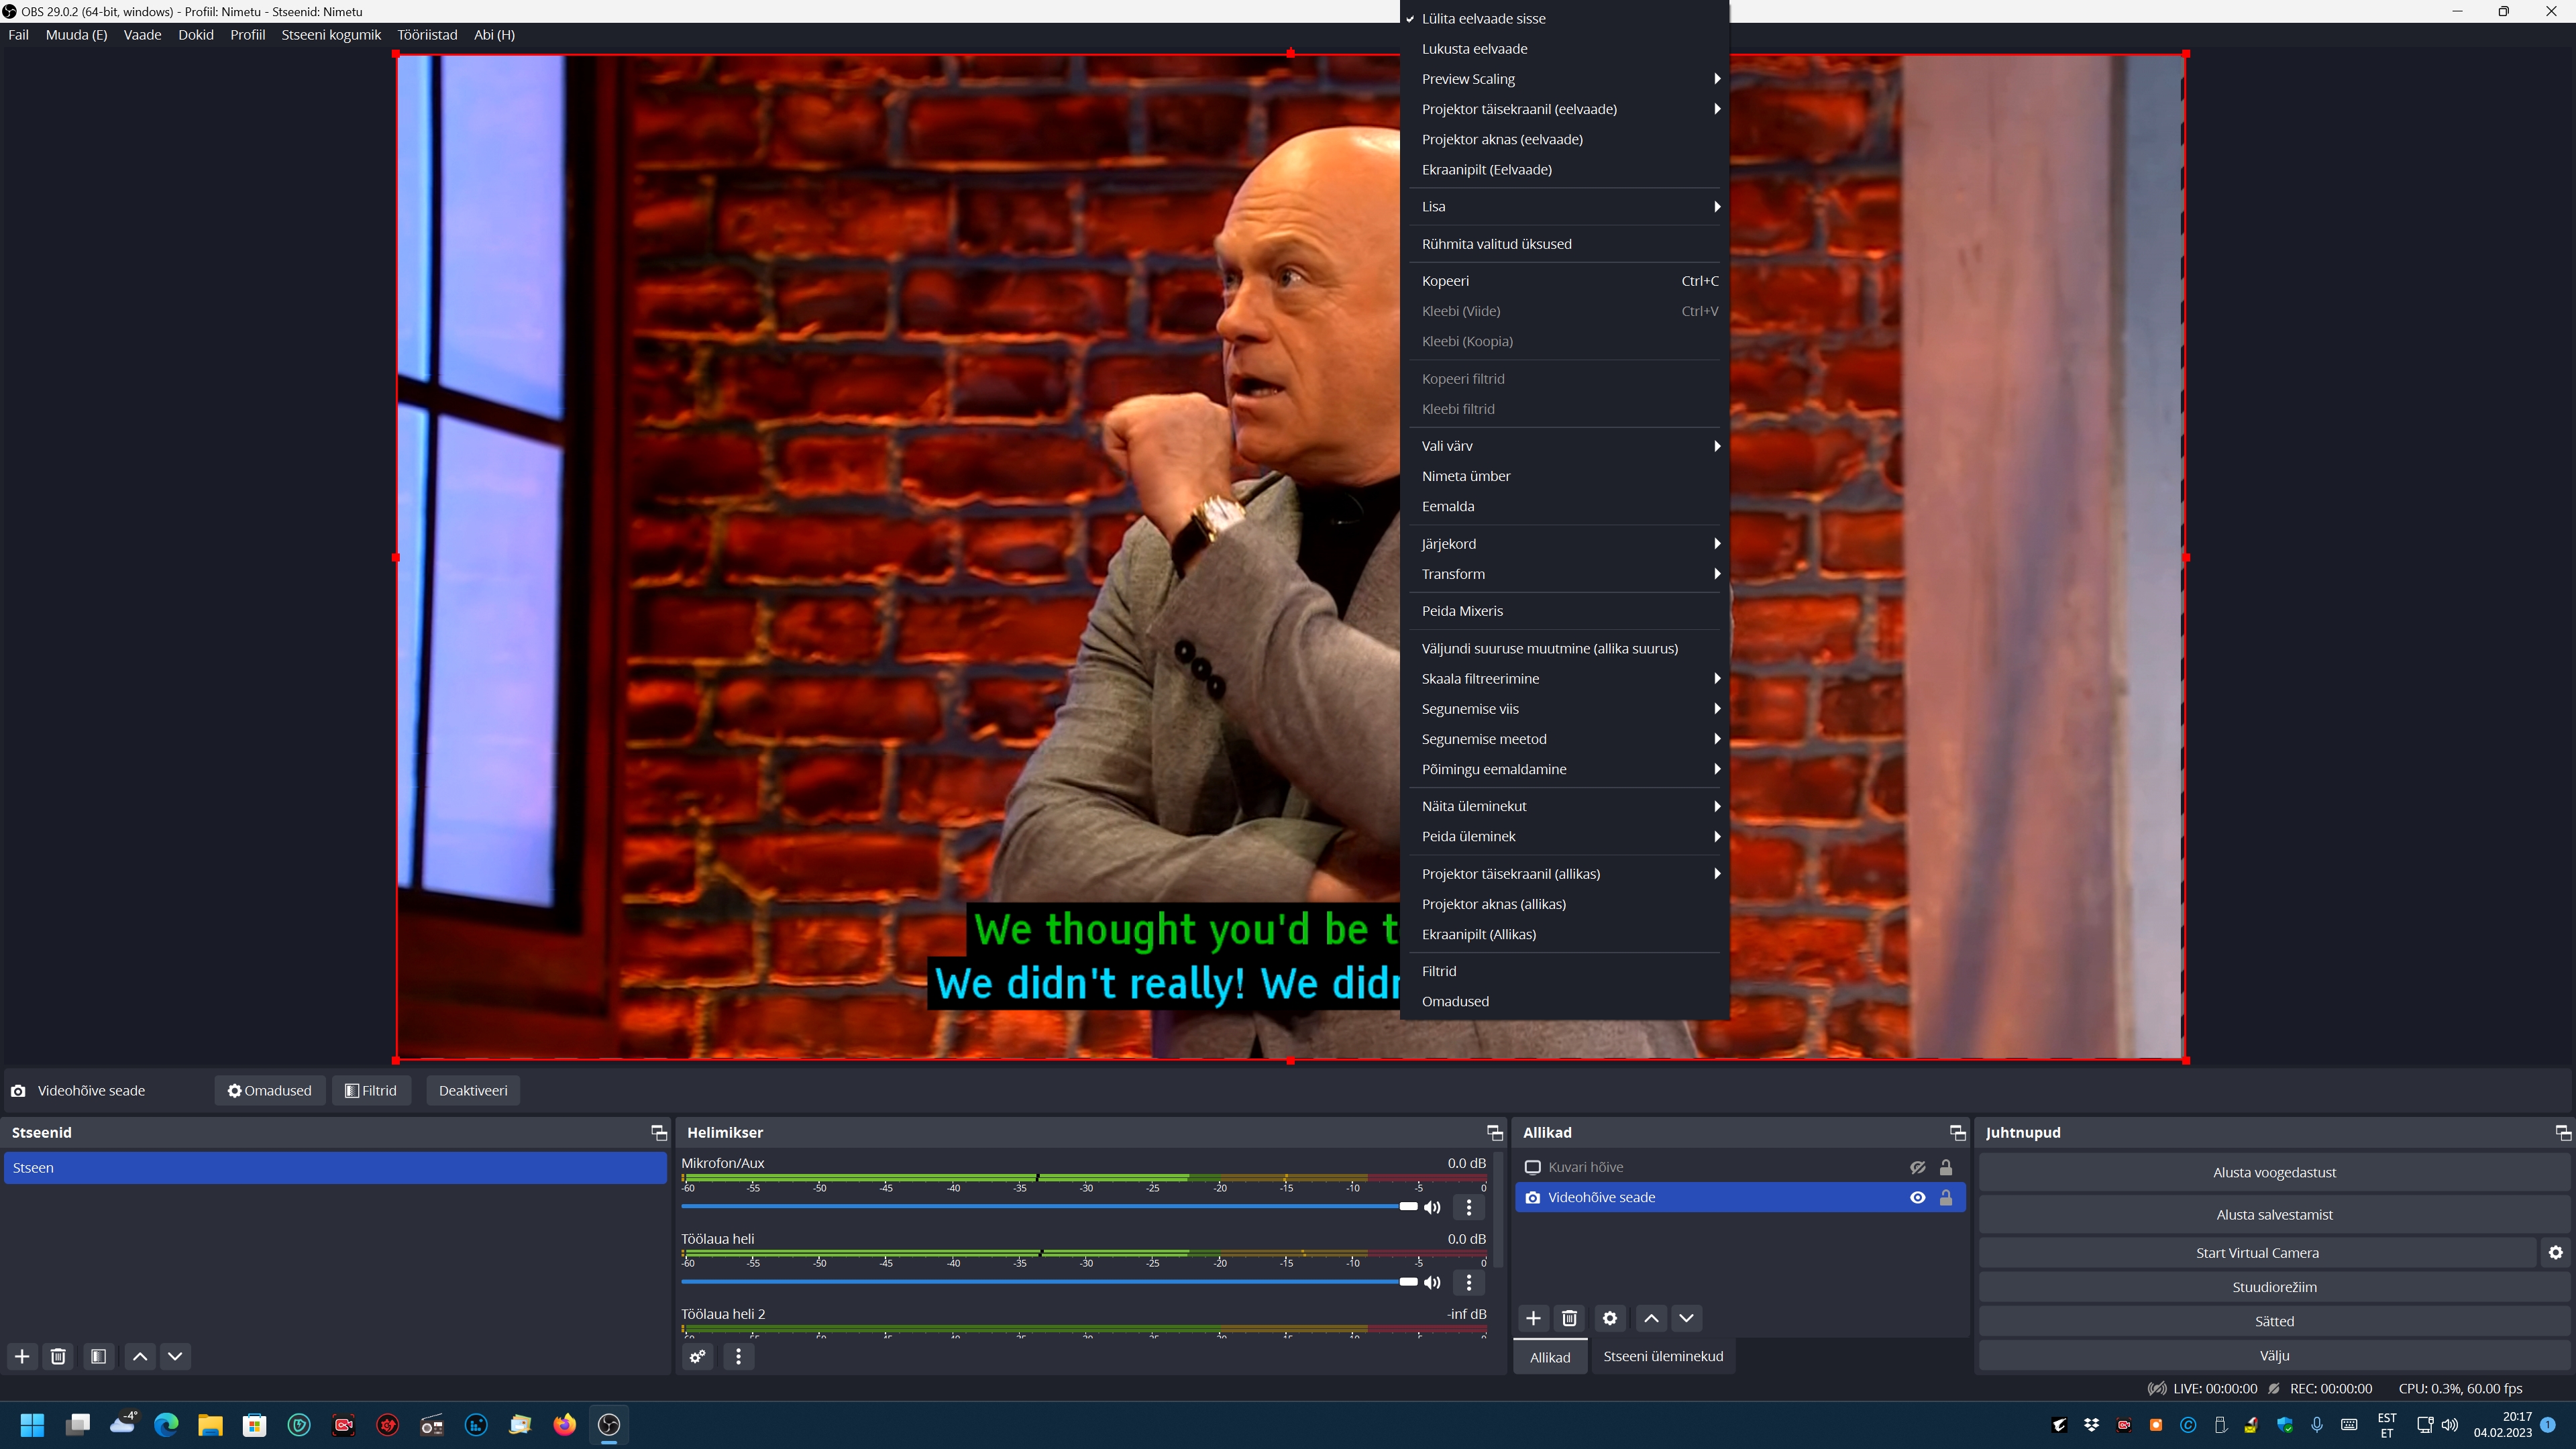Expand Skaala filtreerimine submenu
This screenshot has width=2576, height=1449.
click(x=1564, y=678)
